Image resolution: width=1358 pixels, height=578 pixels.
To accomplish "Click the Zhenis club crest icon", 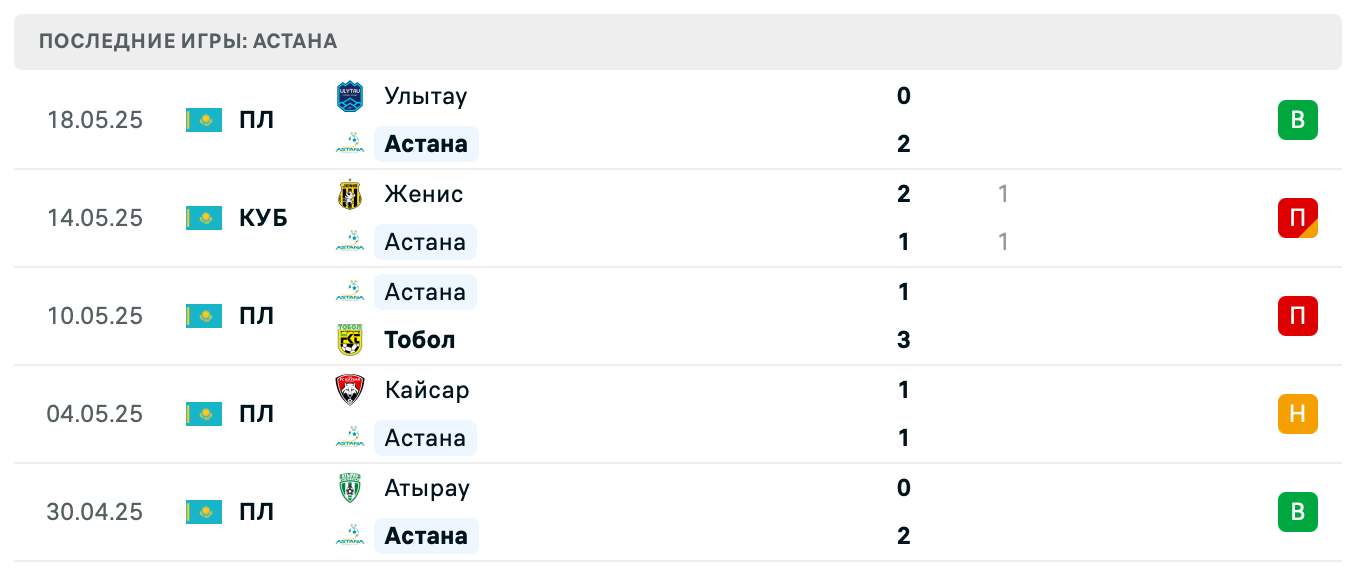I will [x=349, y=194].
